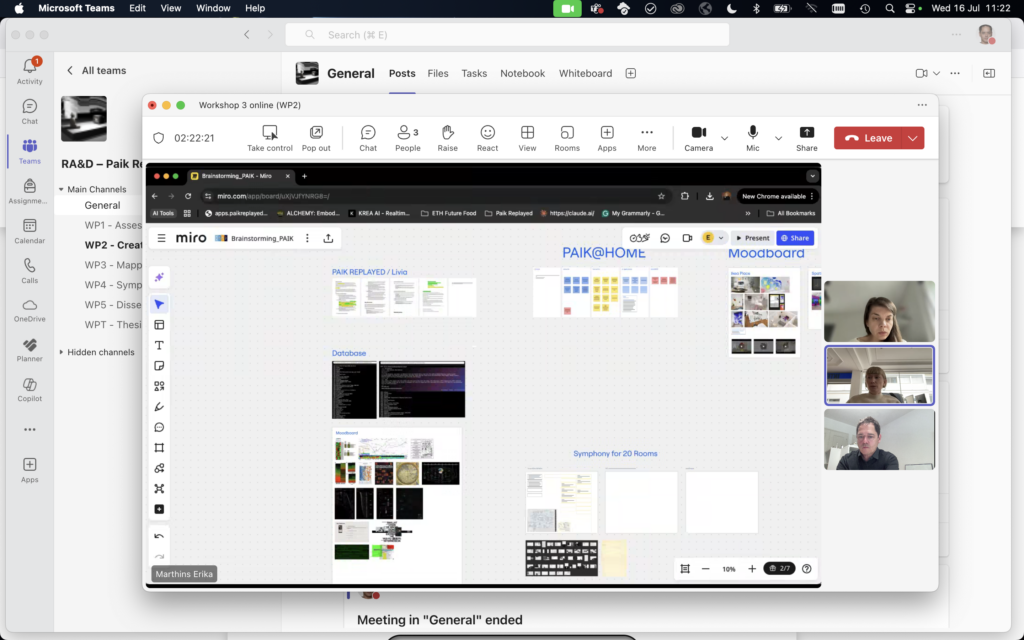Open Calendar in Teams sidebar
Viewport: 1024px width, 640px height.
tap(30, 231)
